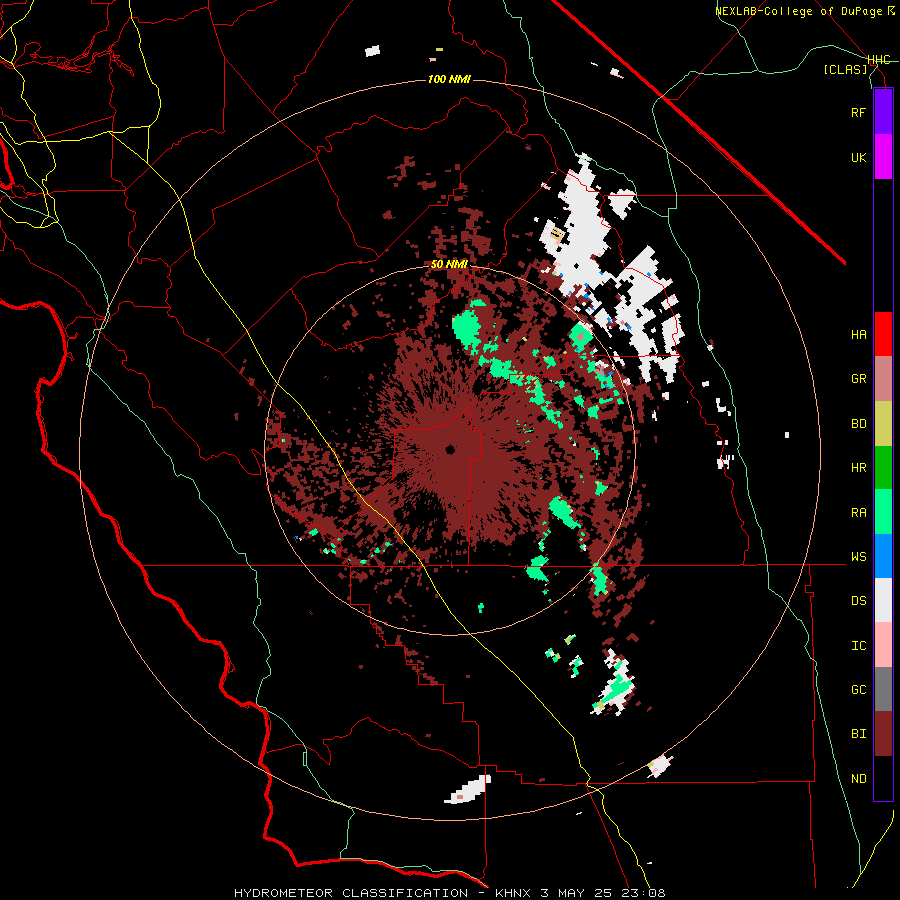The image size is (900, 900).
Task: Click the radar site center dot
Action: click(450, 450)
